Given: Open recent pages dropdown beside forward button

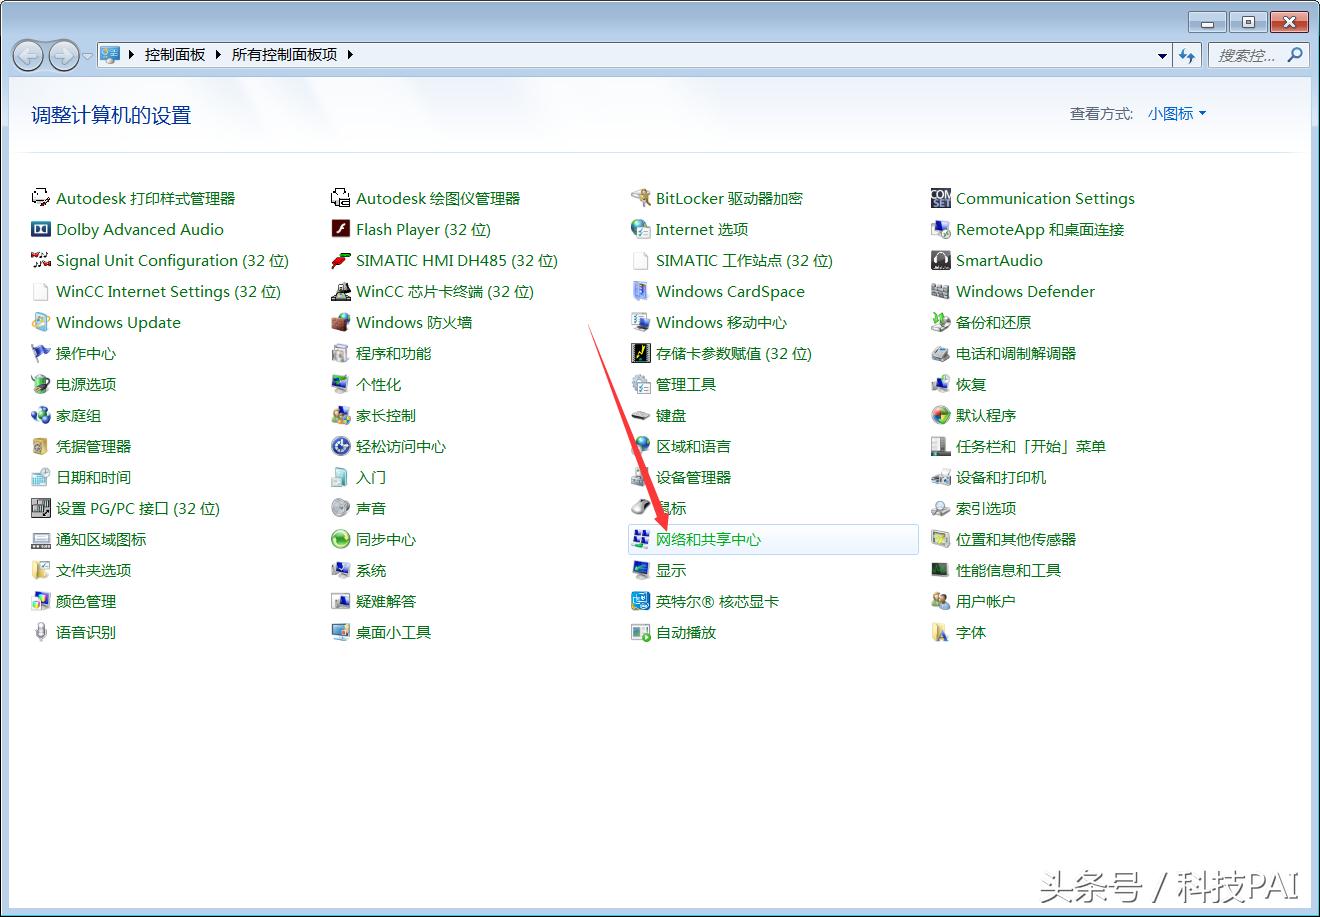Looking at the screenshot, I should [x=88, y=56].
